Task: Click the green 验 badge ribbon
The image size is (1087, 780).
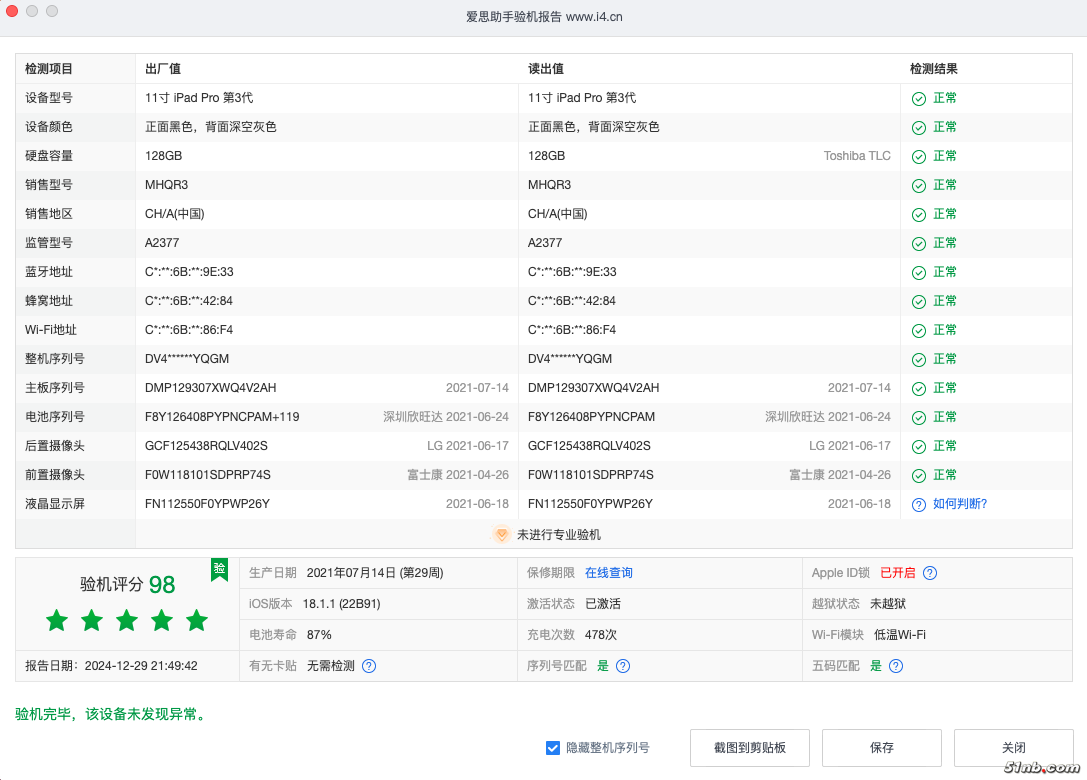Action: (x=219, y=569)
